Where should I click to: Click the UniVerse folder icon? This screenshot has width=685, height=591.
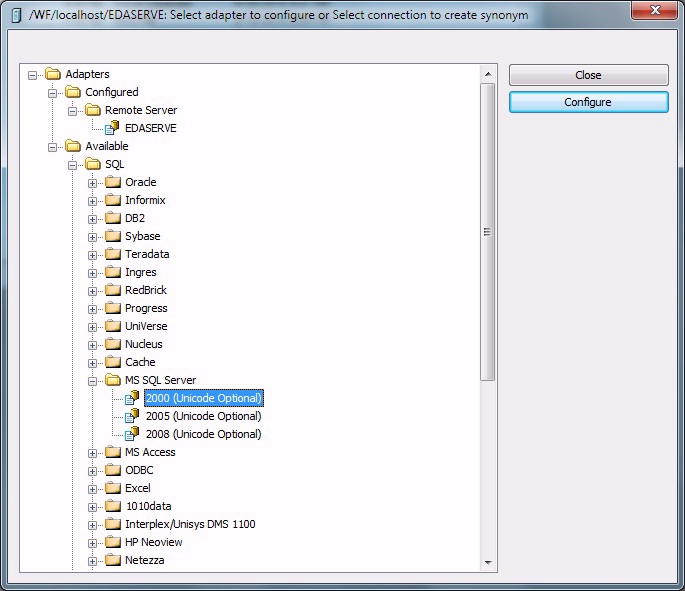click(x=113, y=325)
